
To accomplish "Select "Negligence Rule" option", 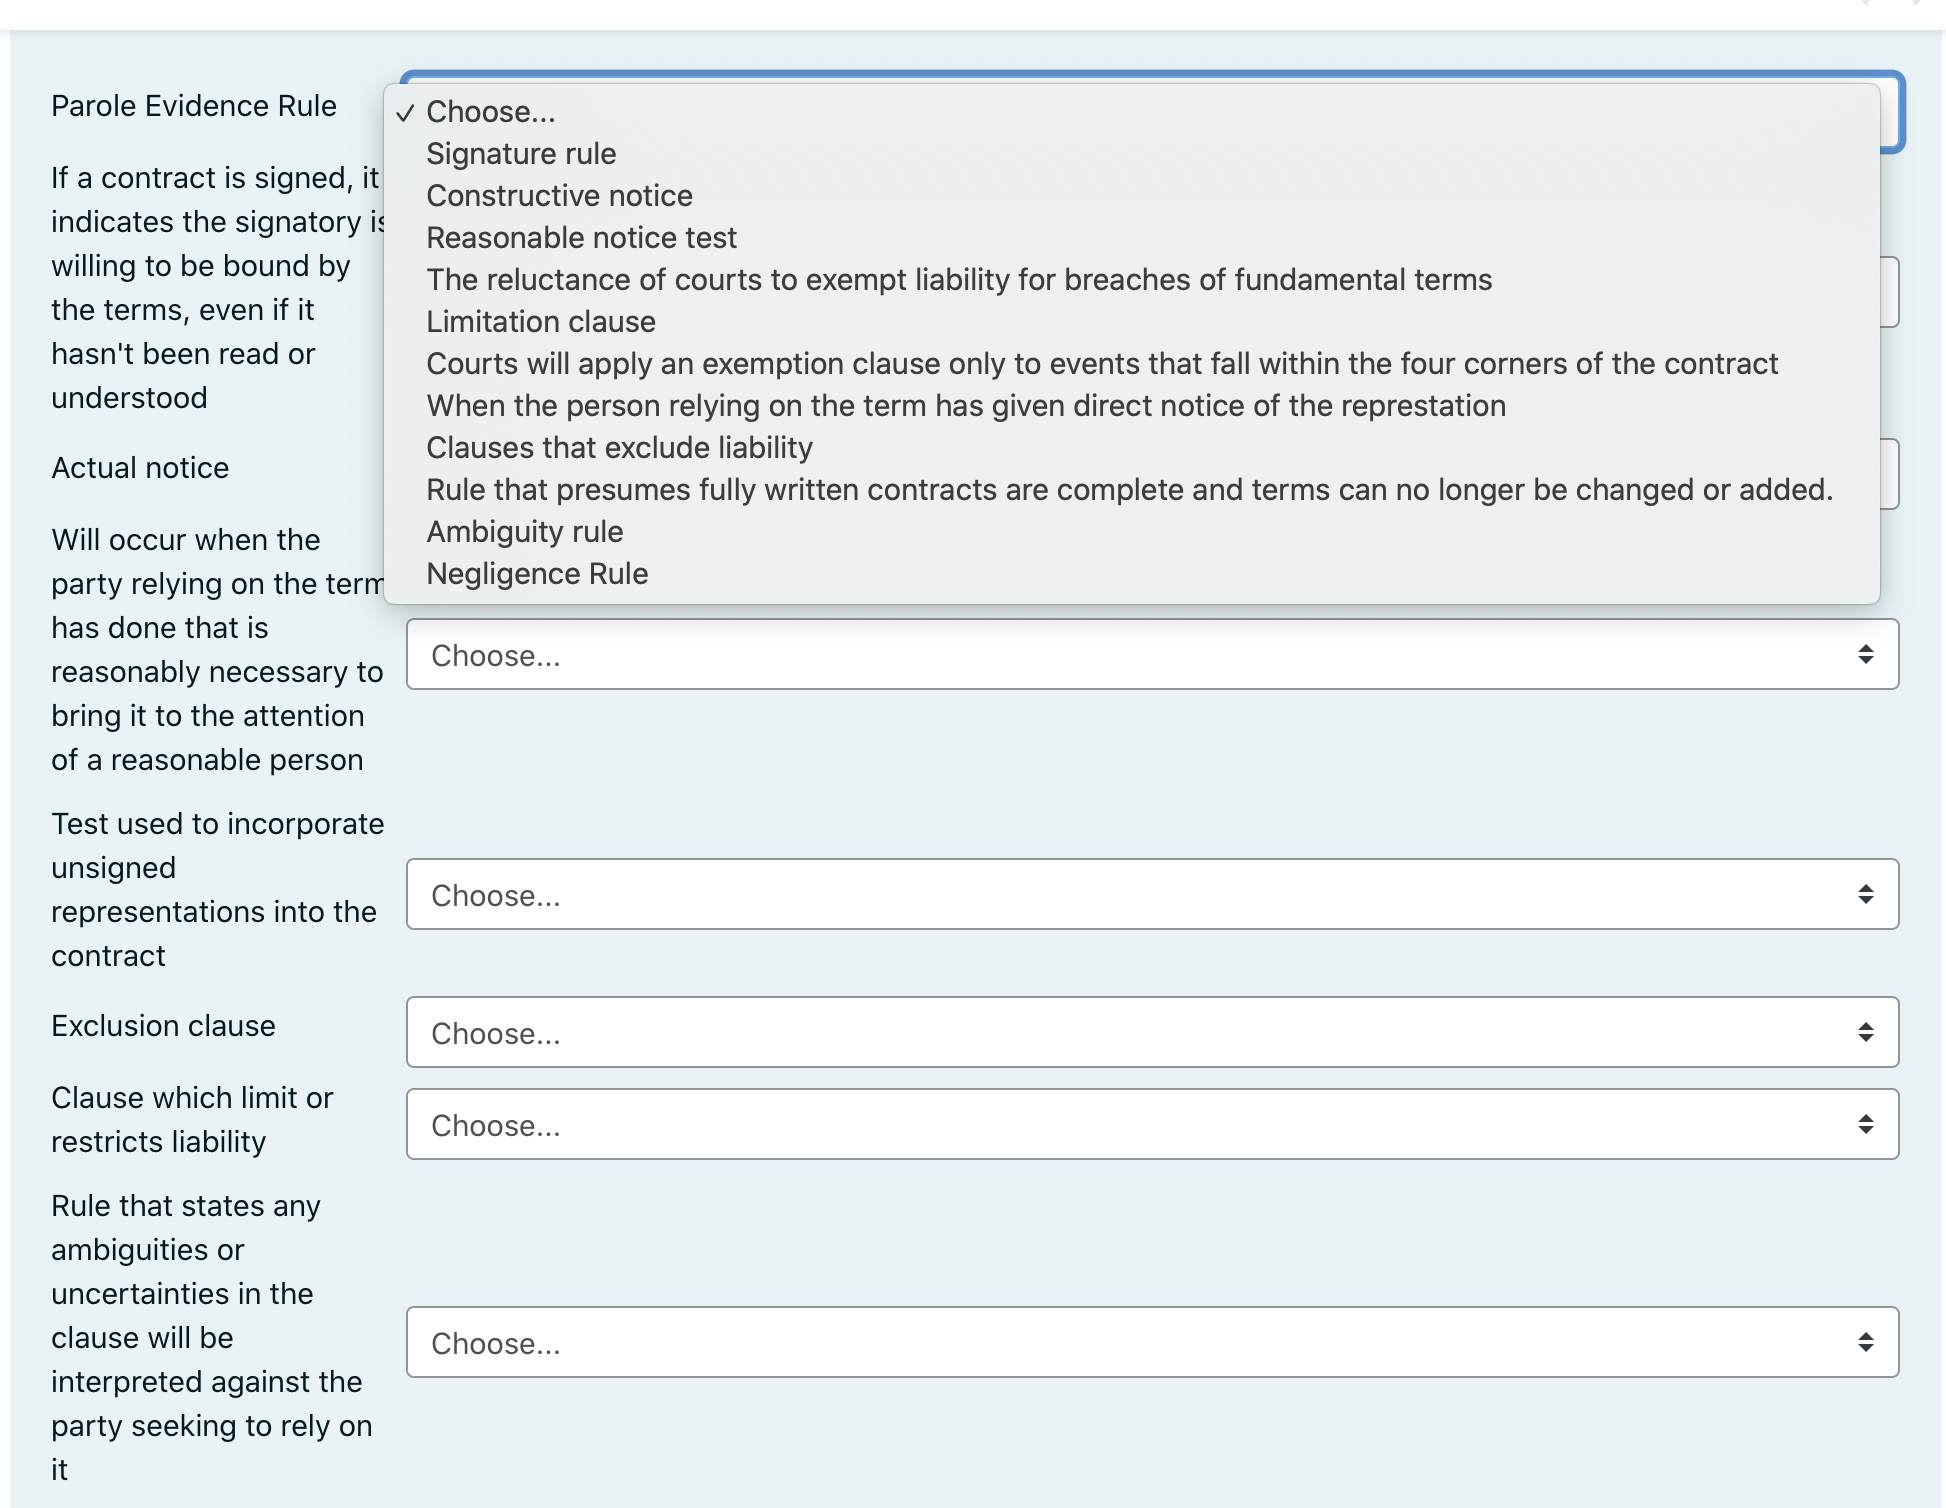I will point(537,573).
